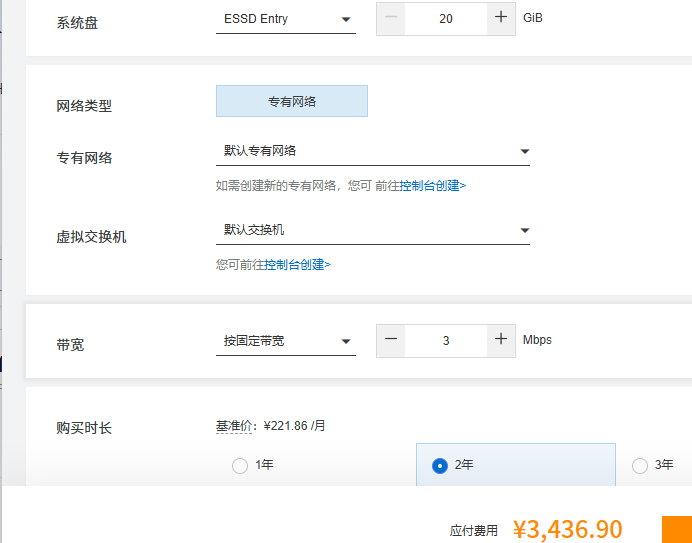Decrease bandwidth with the minus button
The width and height of the screenshot is (692, 543).
tap(391, 340)
